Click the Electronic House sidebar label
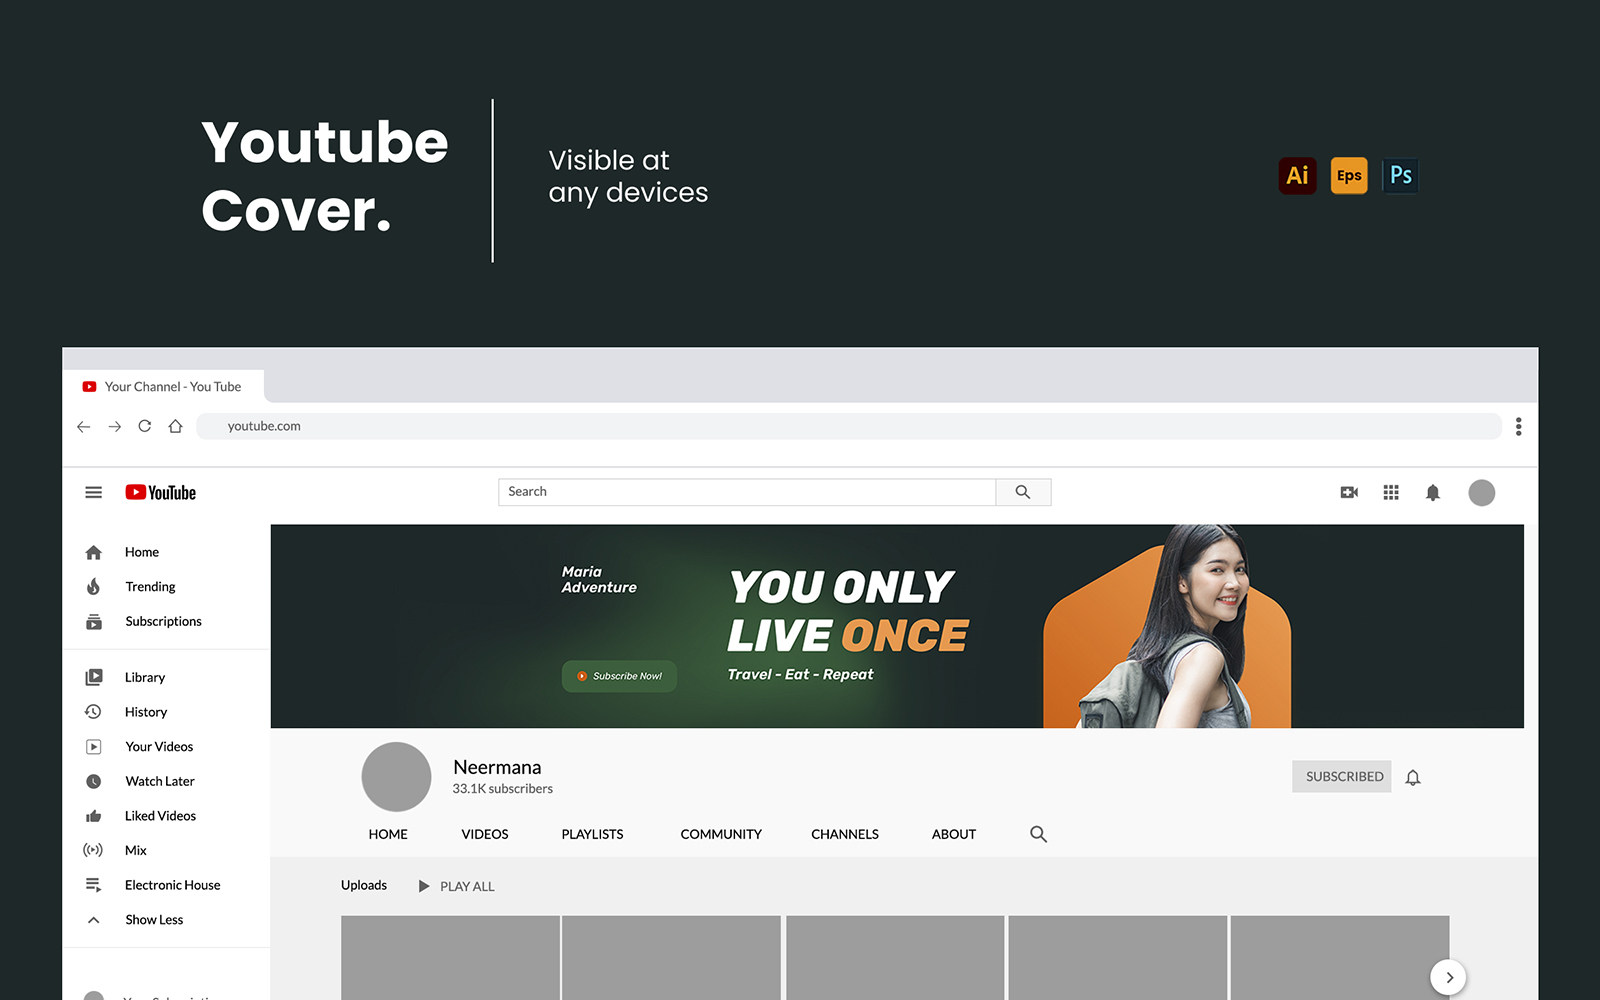The image size is (1600, 1000). click(x=172, y=885)
